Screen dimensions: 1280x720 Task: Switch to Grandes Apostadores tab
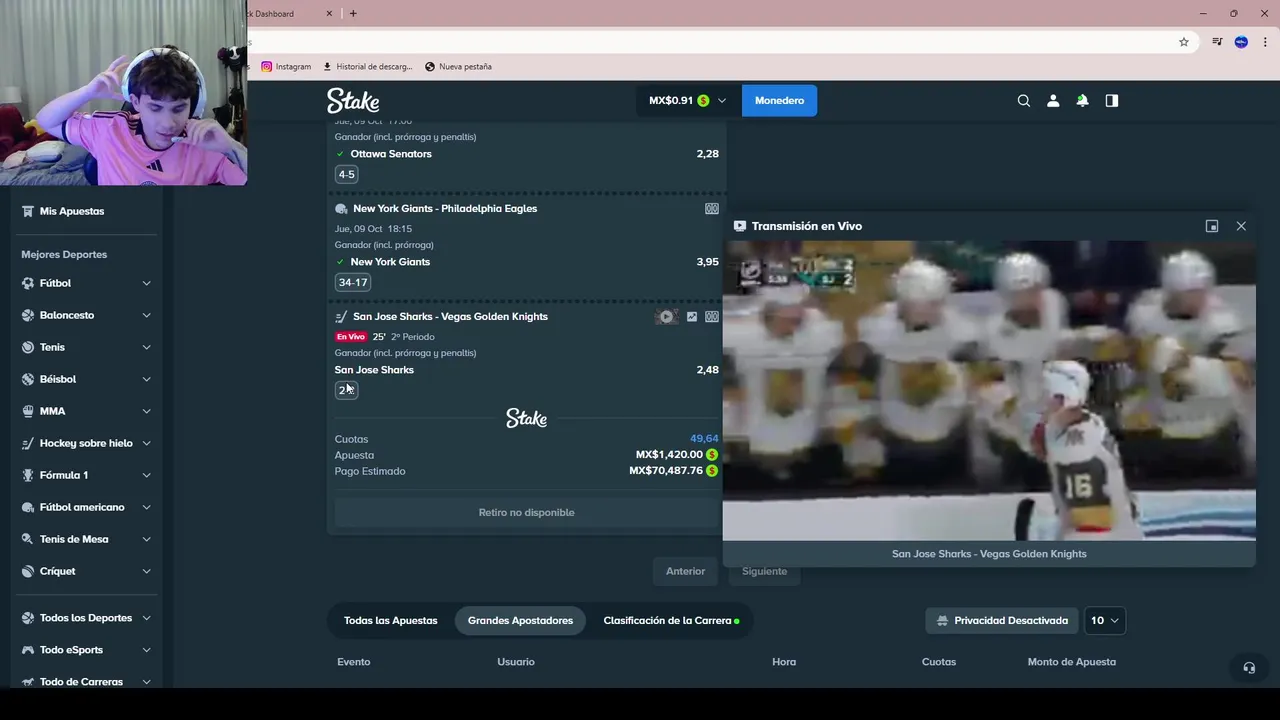[x=520, y=621]
